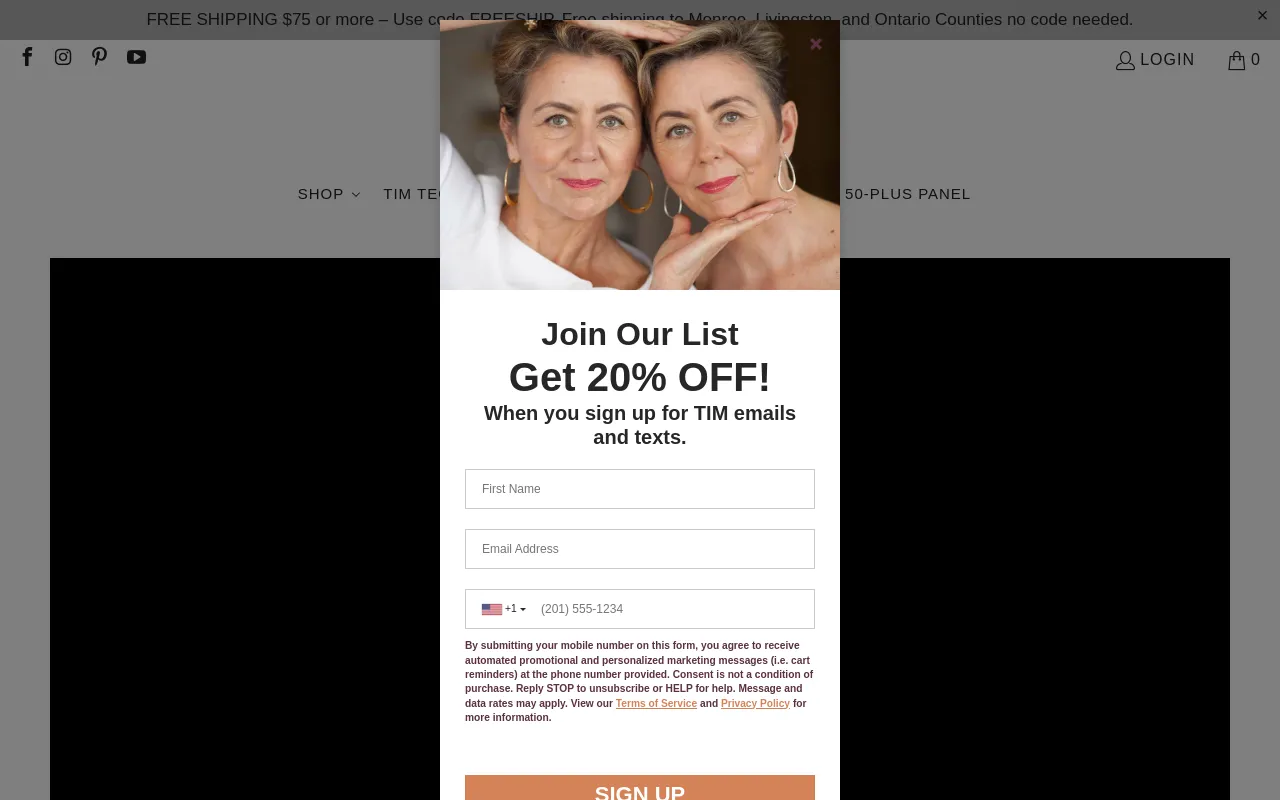Open the Instagram social icon
Viewport: 1280px width, 800px height.
[63, 57]
